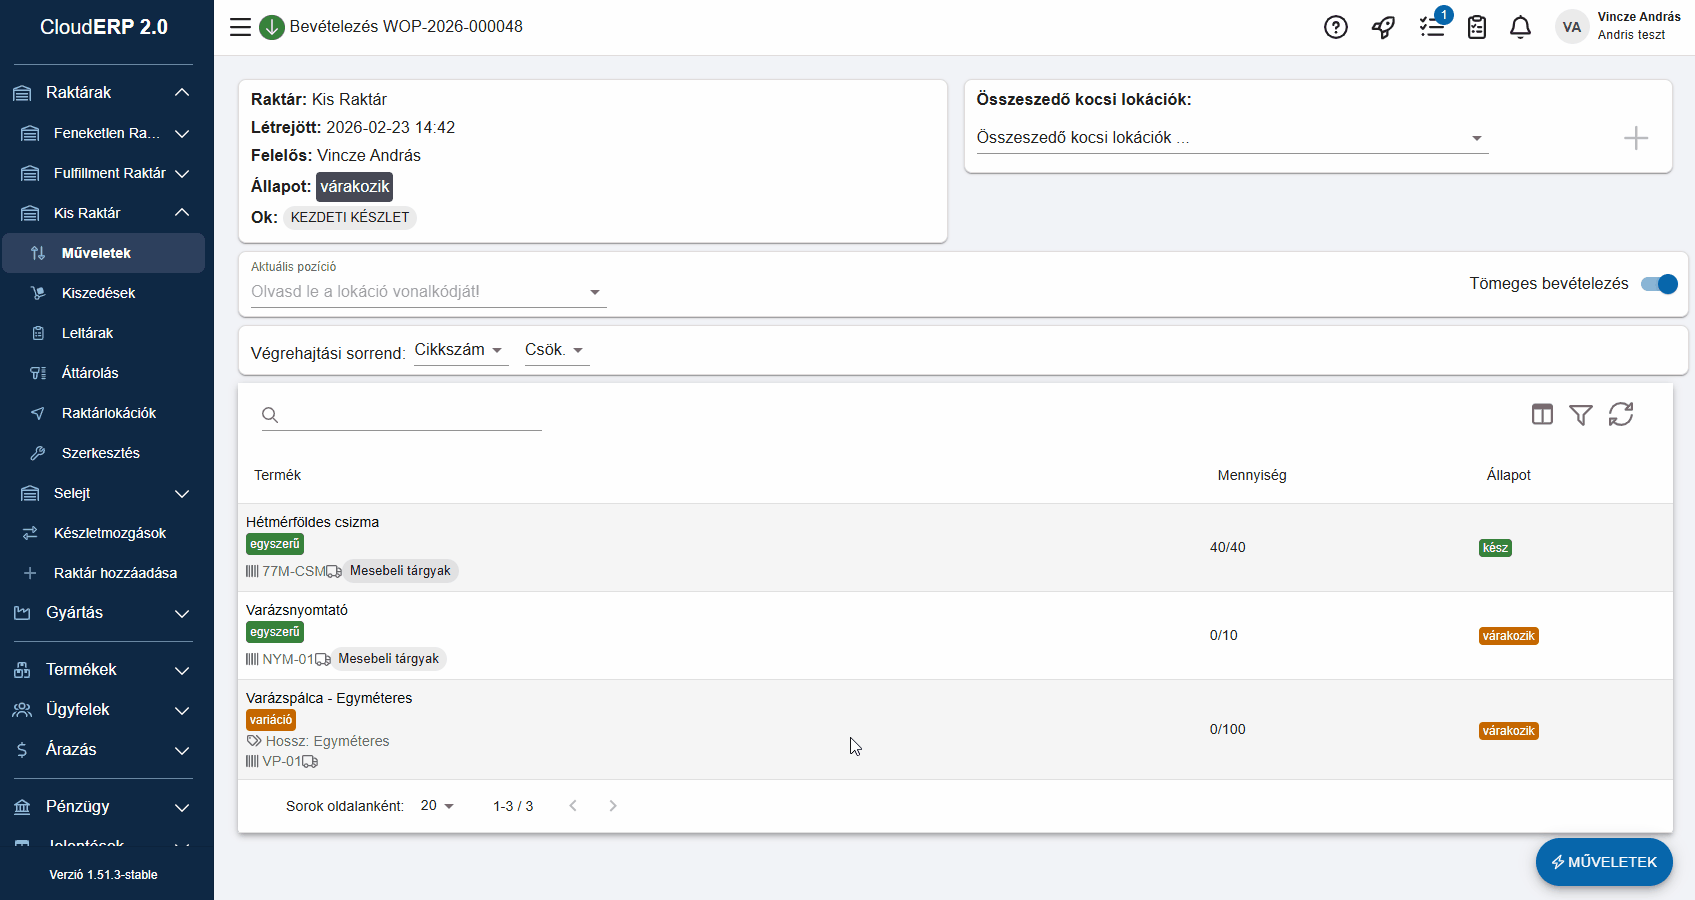The width and height of the screenshot is (1695, 900).
Task: Open the table filter funnel icon
Action: (1581, 414)
